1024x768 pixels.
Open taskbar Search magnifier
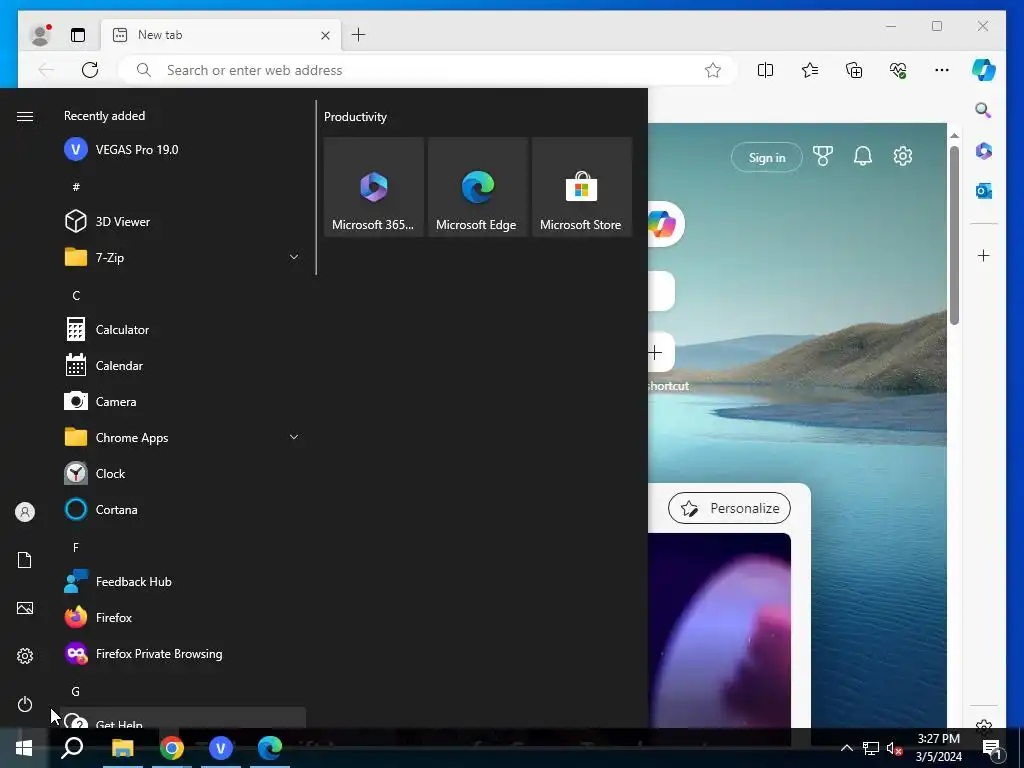(72, 748)
